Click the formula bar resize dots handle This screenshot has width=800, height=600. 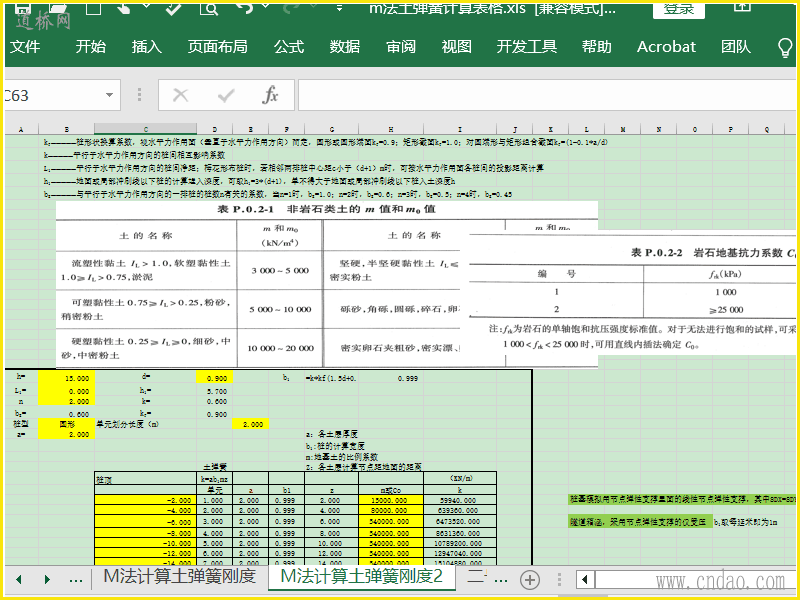139,95
